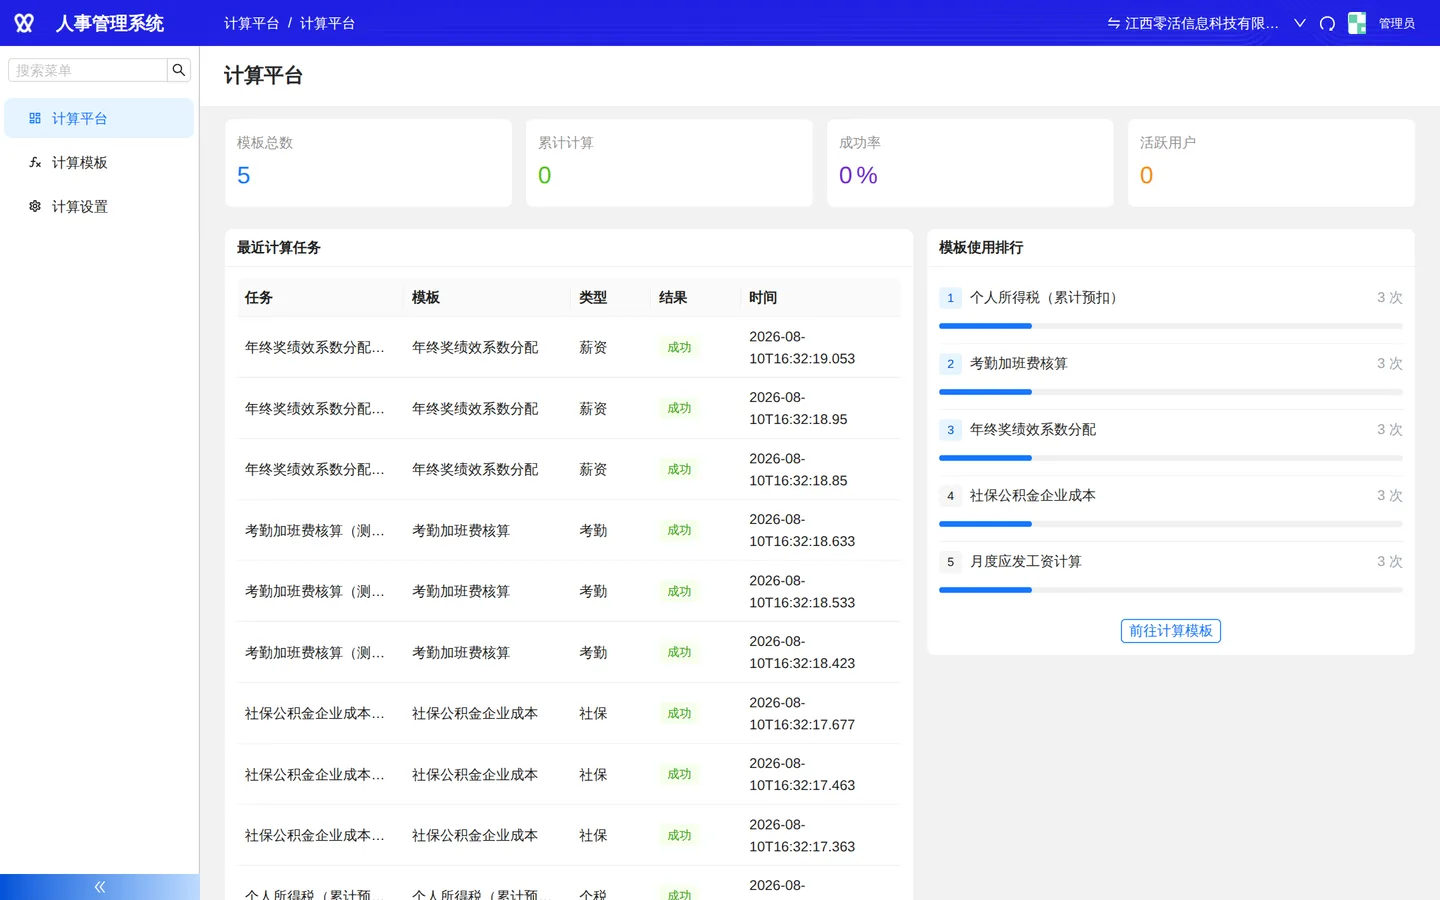This screenshot has height=900, width=1440.
Task: Open the headset support icon
Action: pyautogui.click(x=1327, y=23)
